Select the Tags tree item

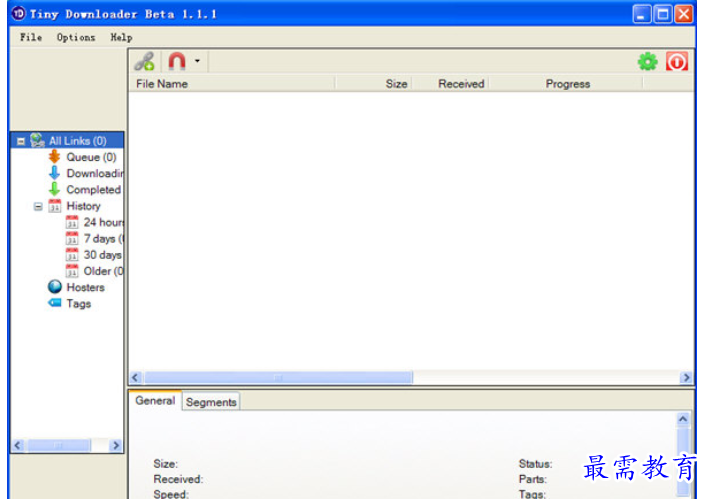pos(79,303)
